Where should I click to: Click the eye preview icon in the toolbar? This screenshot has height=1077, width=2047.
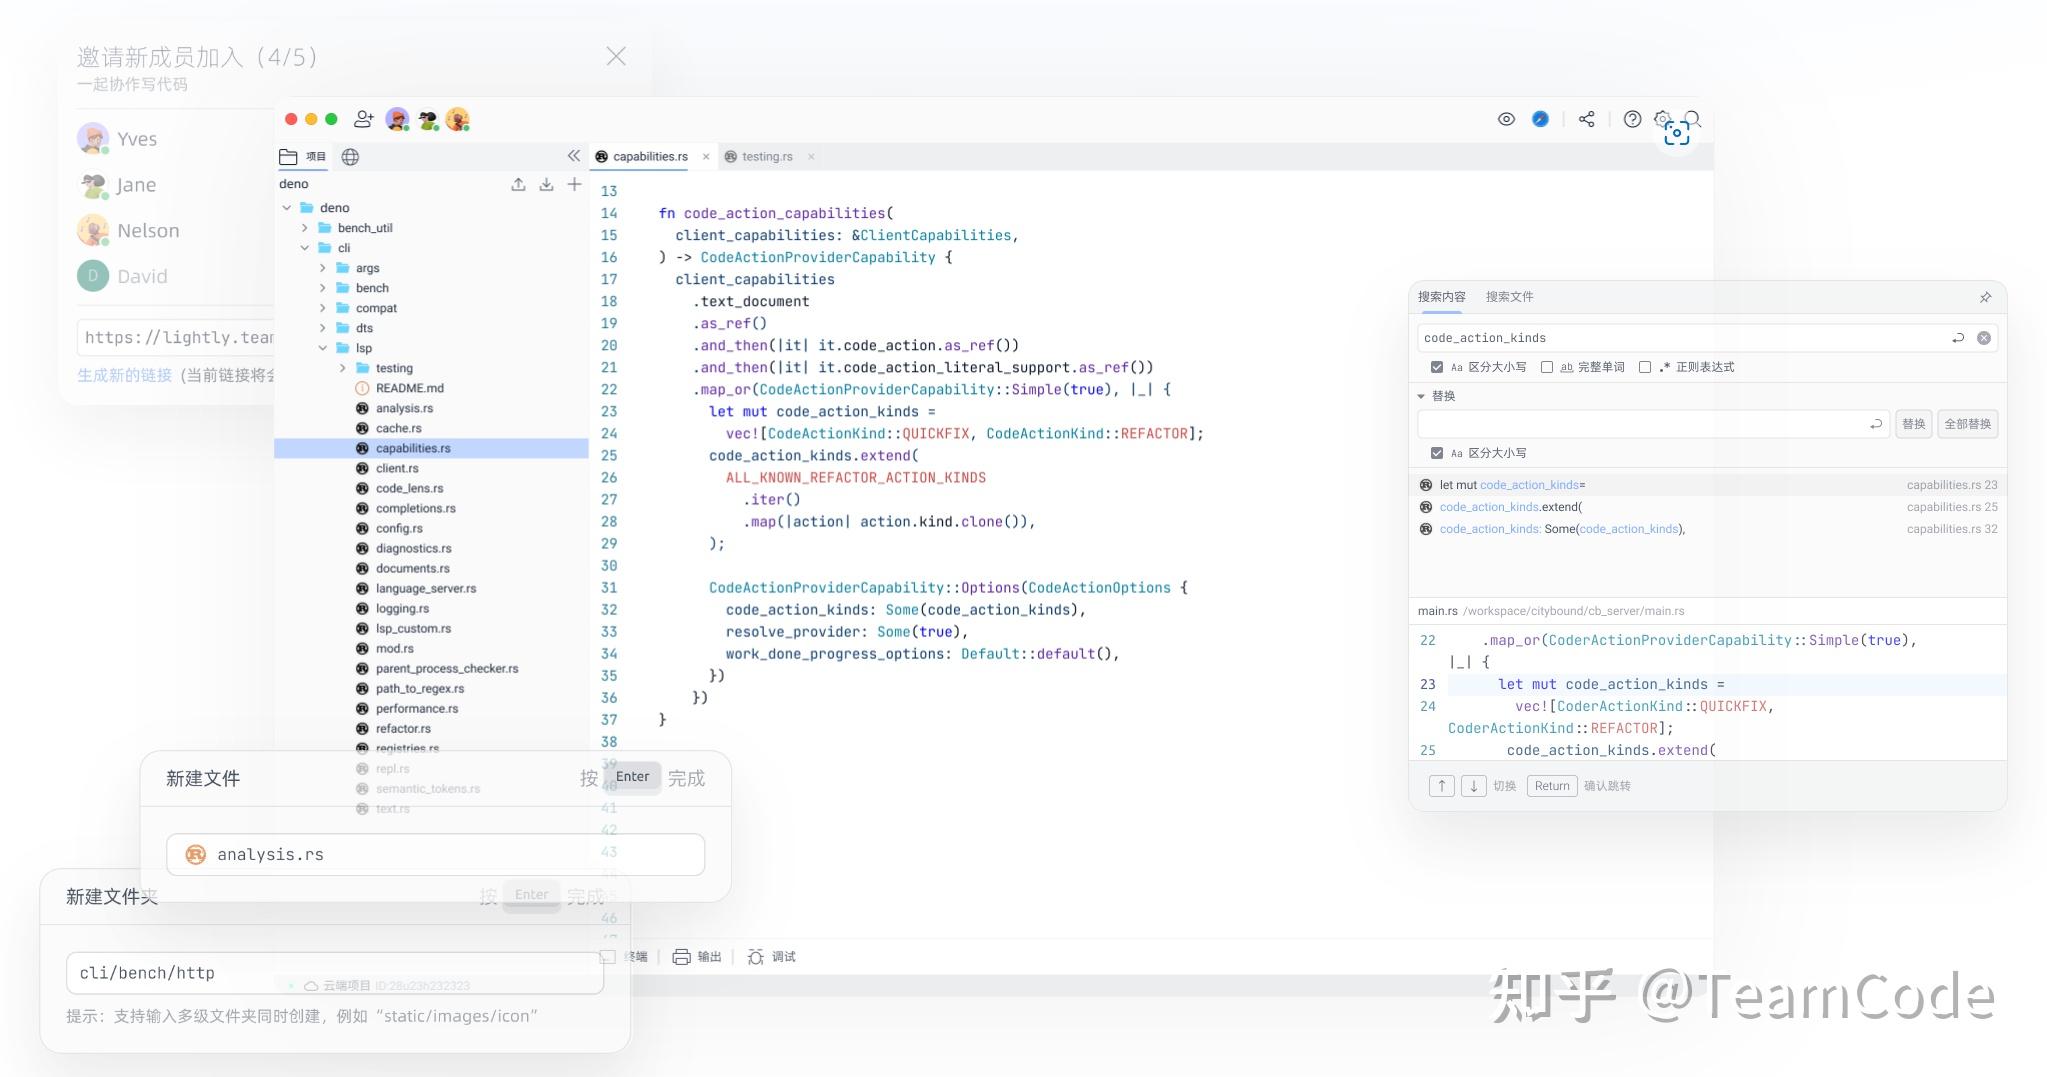(x=1507, y=119)
